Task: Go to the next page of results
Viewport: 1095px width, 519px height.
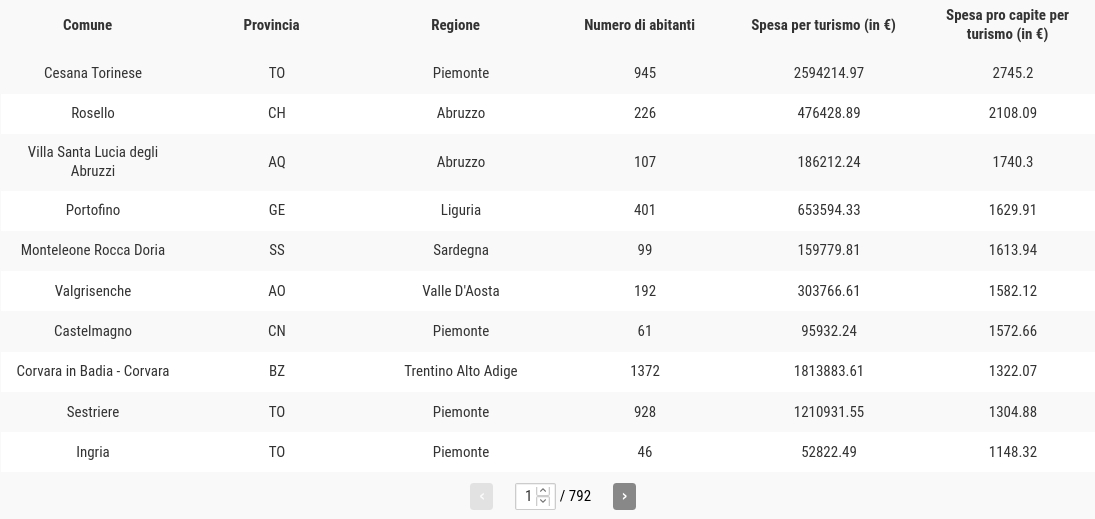Action: (624, 496)
